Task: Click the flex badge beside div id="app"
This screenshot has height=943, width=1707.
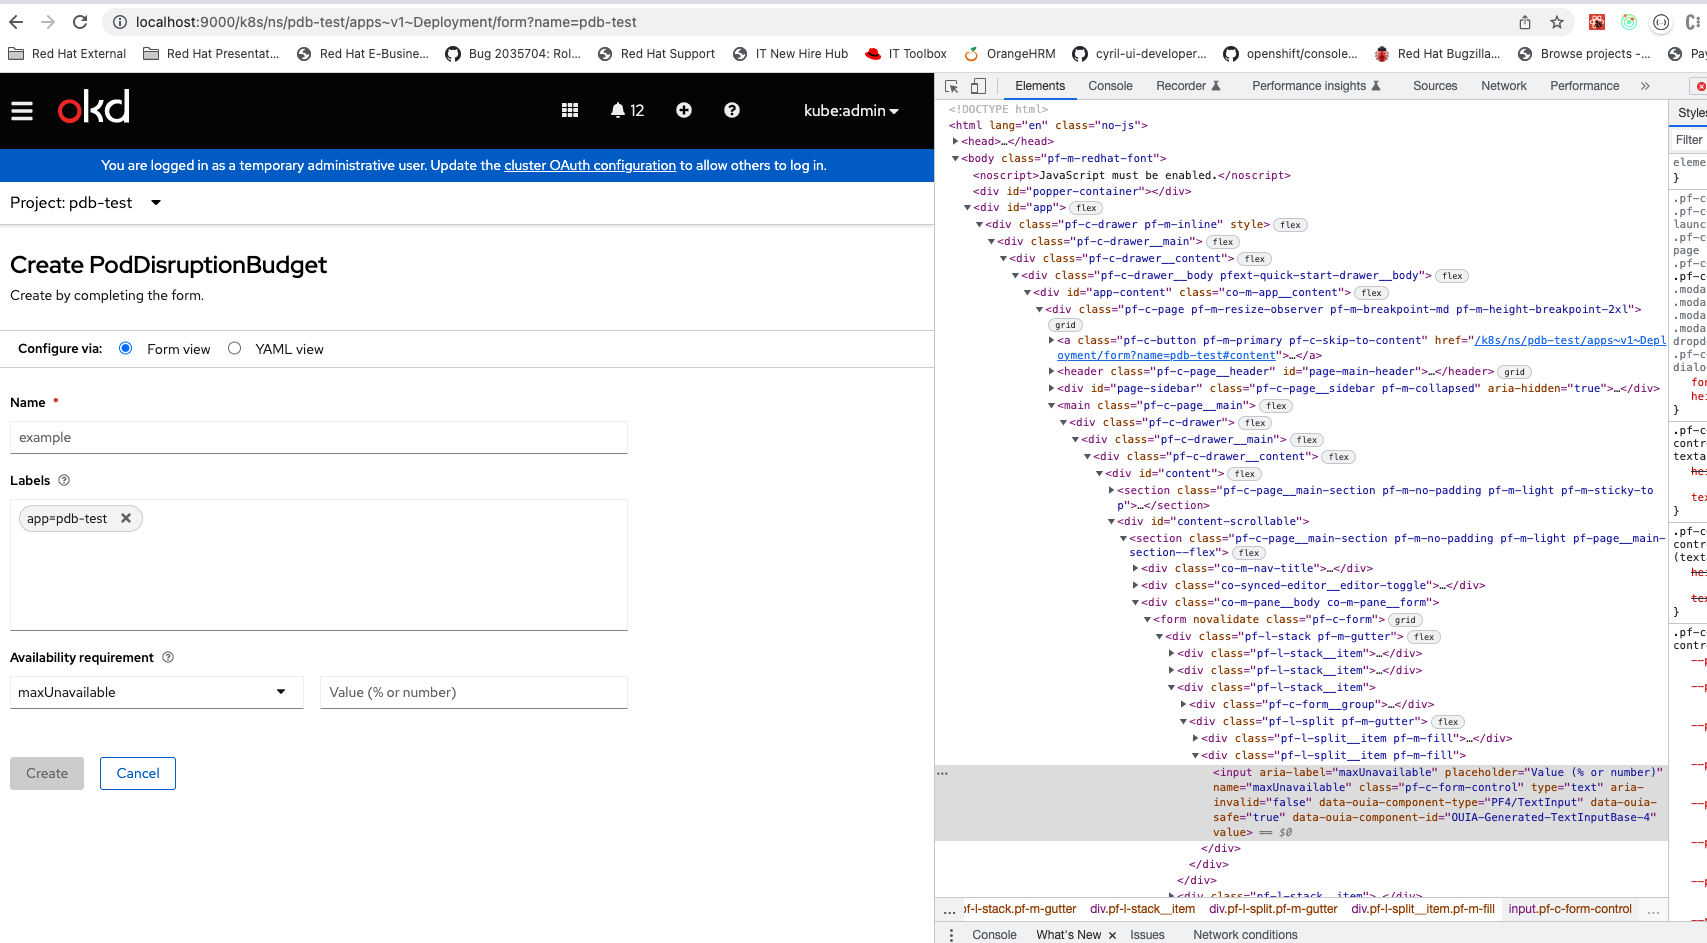Action: [1087, 208]
